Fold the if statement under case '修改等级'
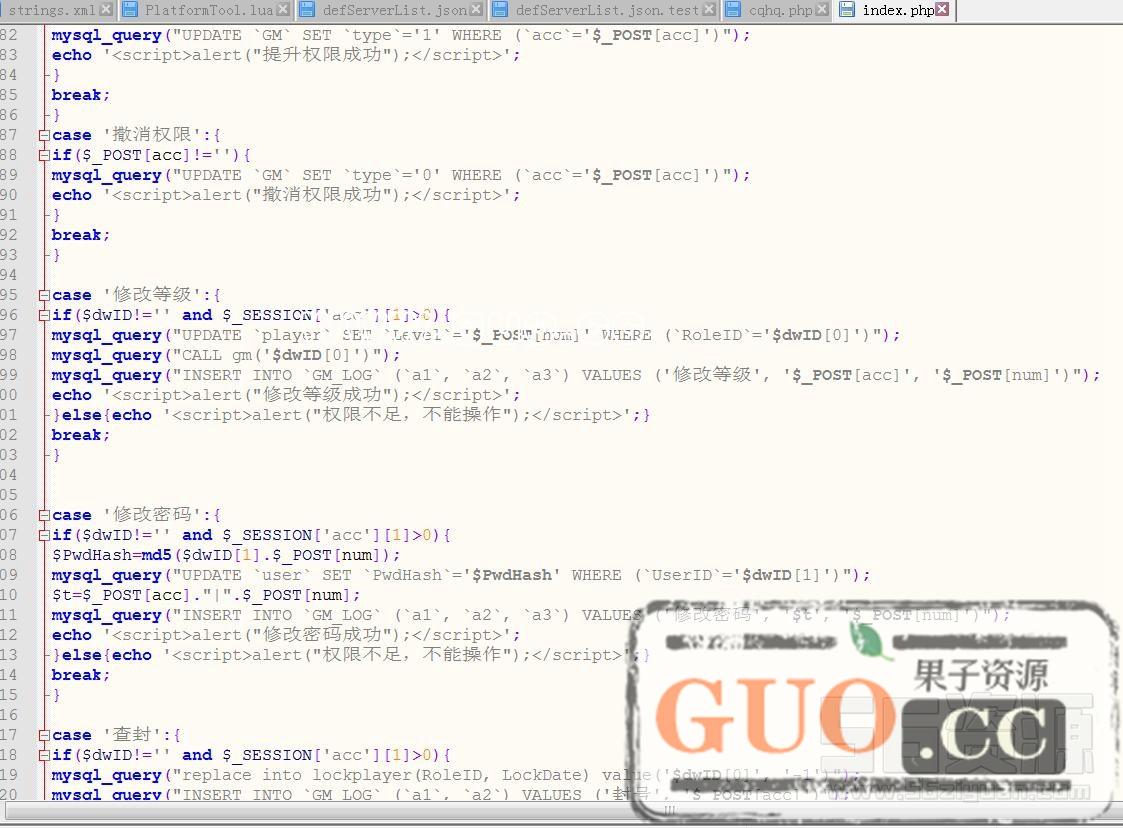This screenshot has width=1123, height=828. pos(43,315)
